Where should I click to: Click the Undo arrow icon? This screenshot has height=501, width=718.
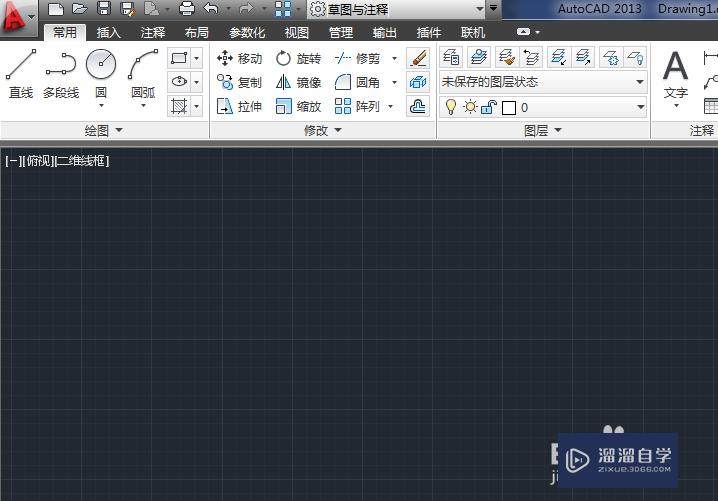(x=211, y=9)
